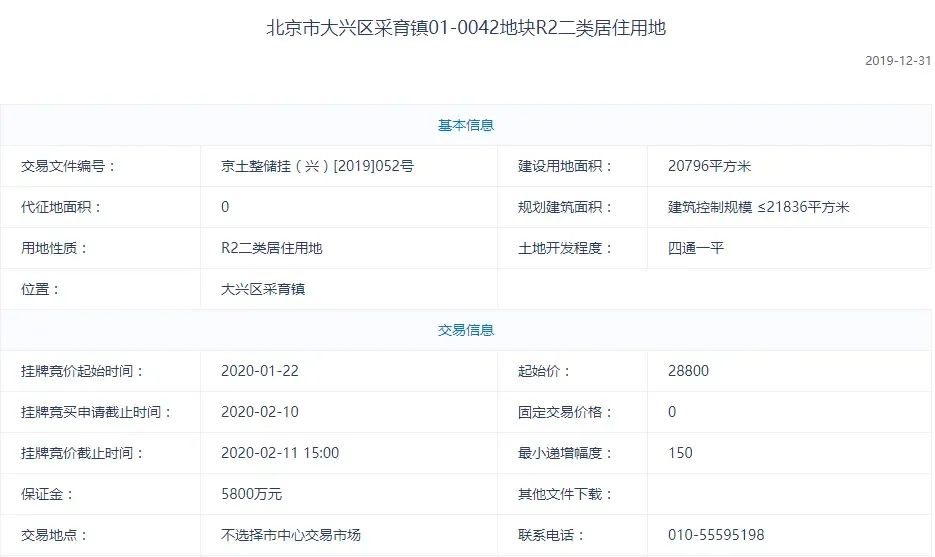Click the start date 2020-01-22
The width and height of the screenshot is (935, 557).
tap(260, 371)
